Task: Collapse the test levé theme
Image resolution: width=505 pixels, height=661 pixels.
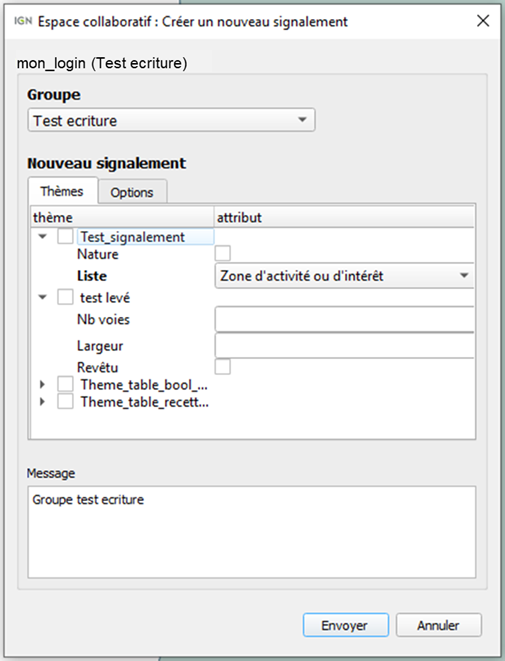Action: pyautogui.click(x=42, y=297)
